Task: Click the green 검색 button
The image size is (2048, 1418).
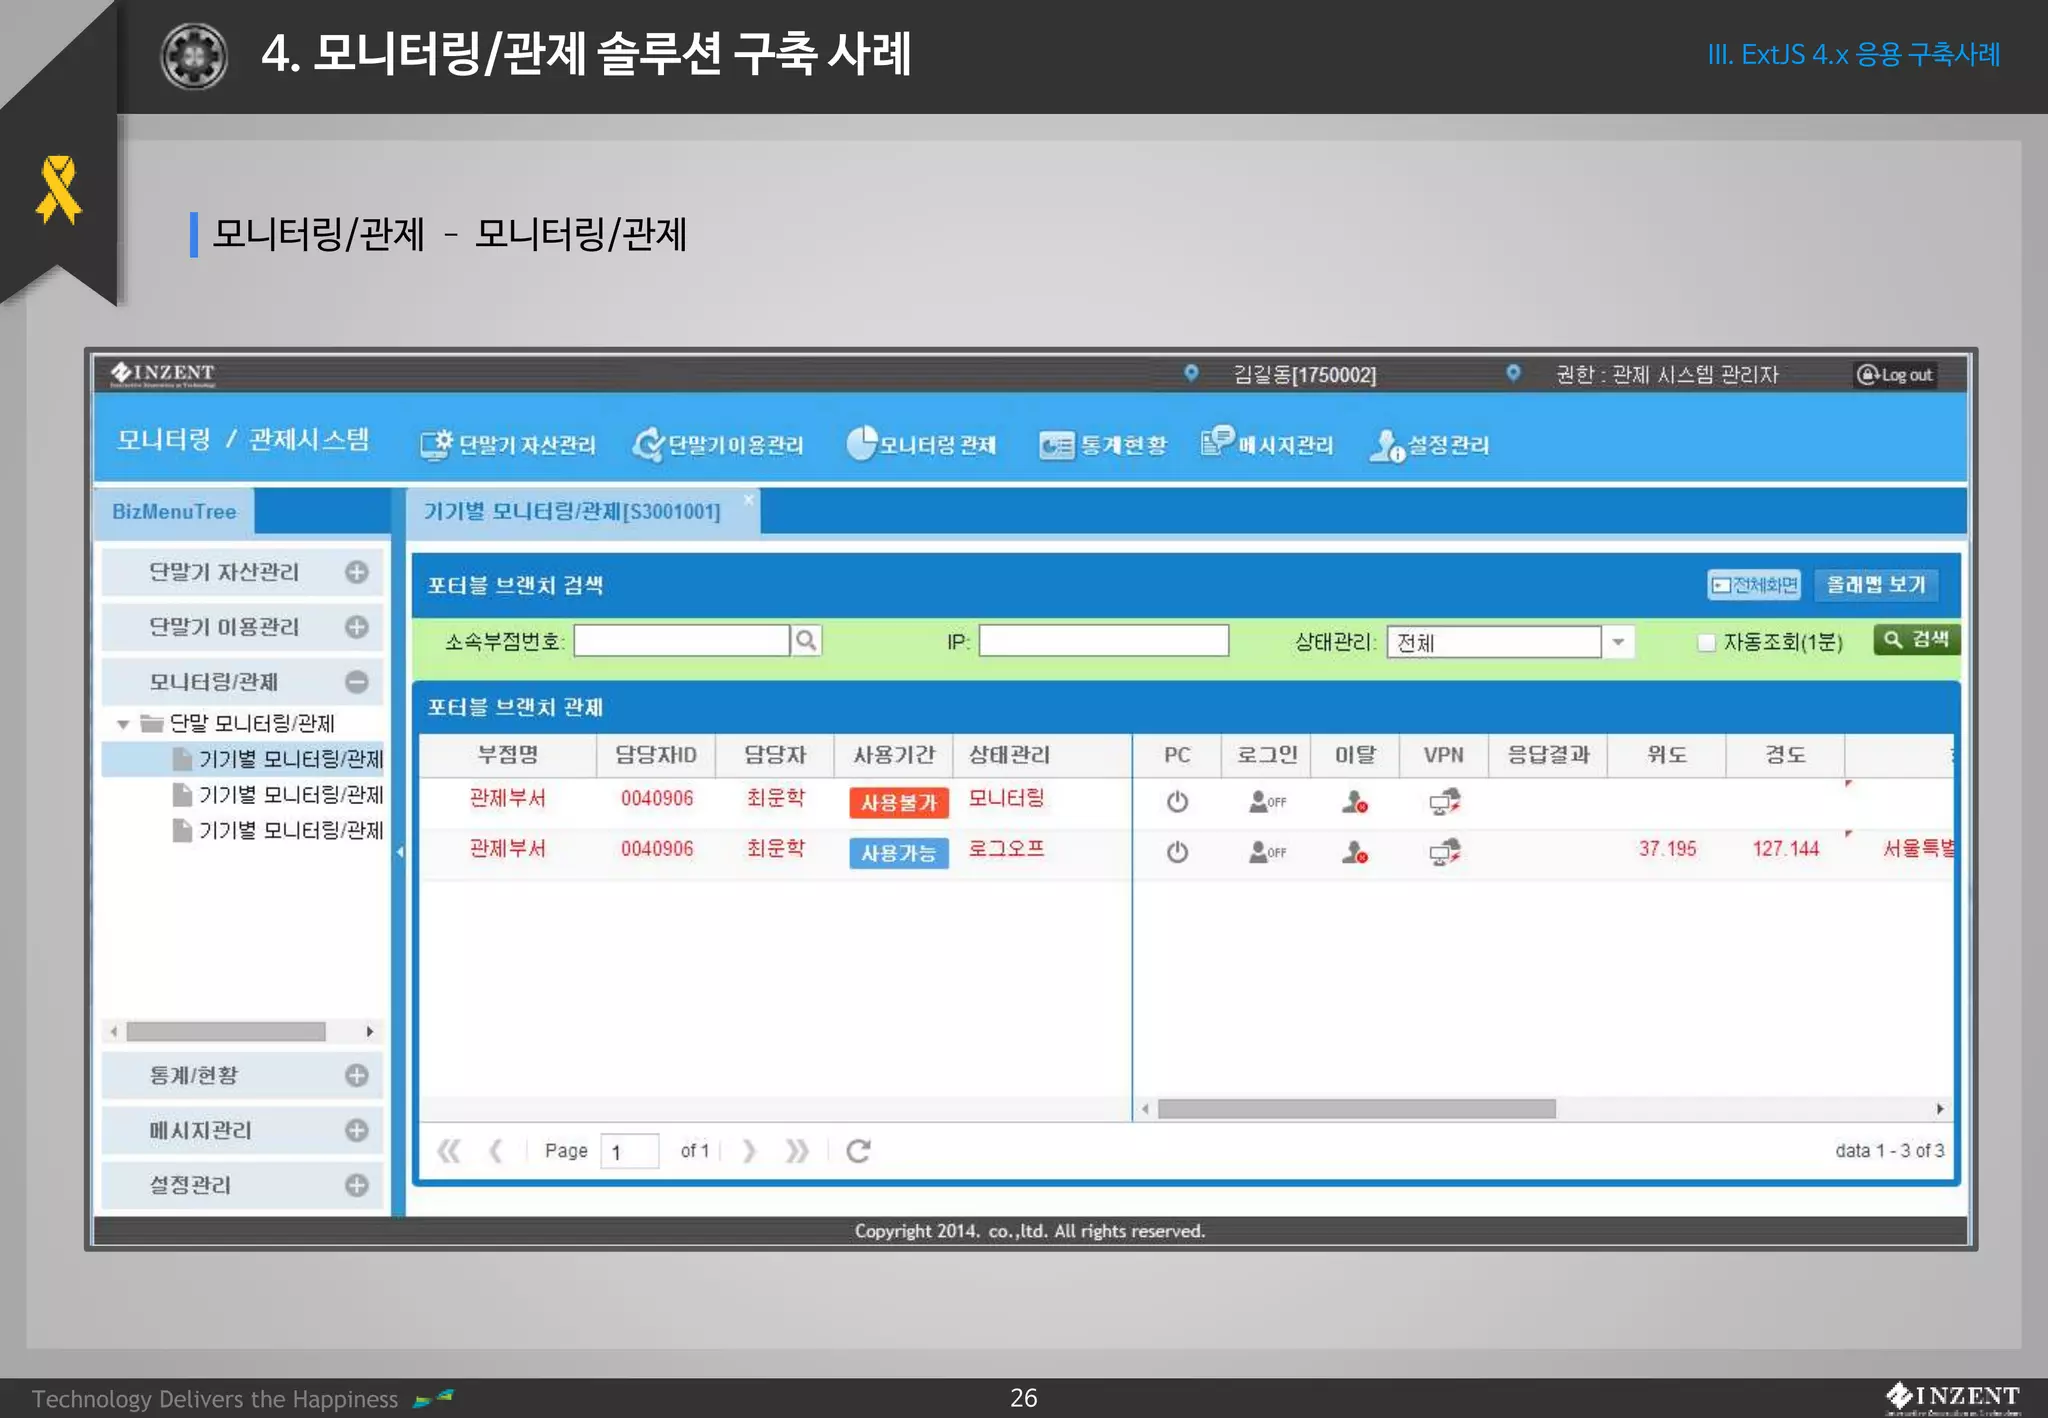Action: coord(1916,640)
